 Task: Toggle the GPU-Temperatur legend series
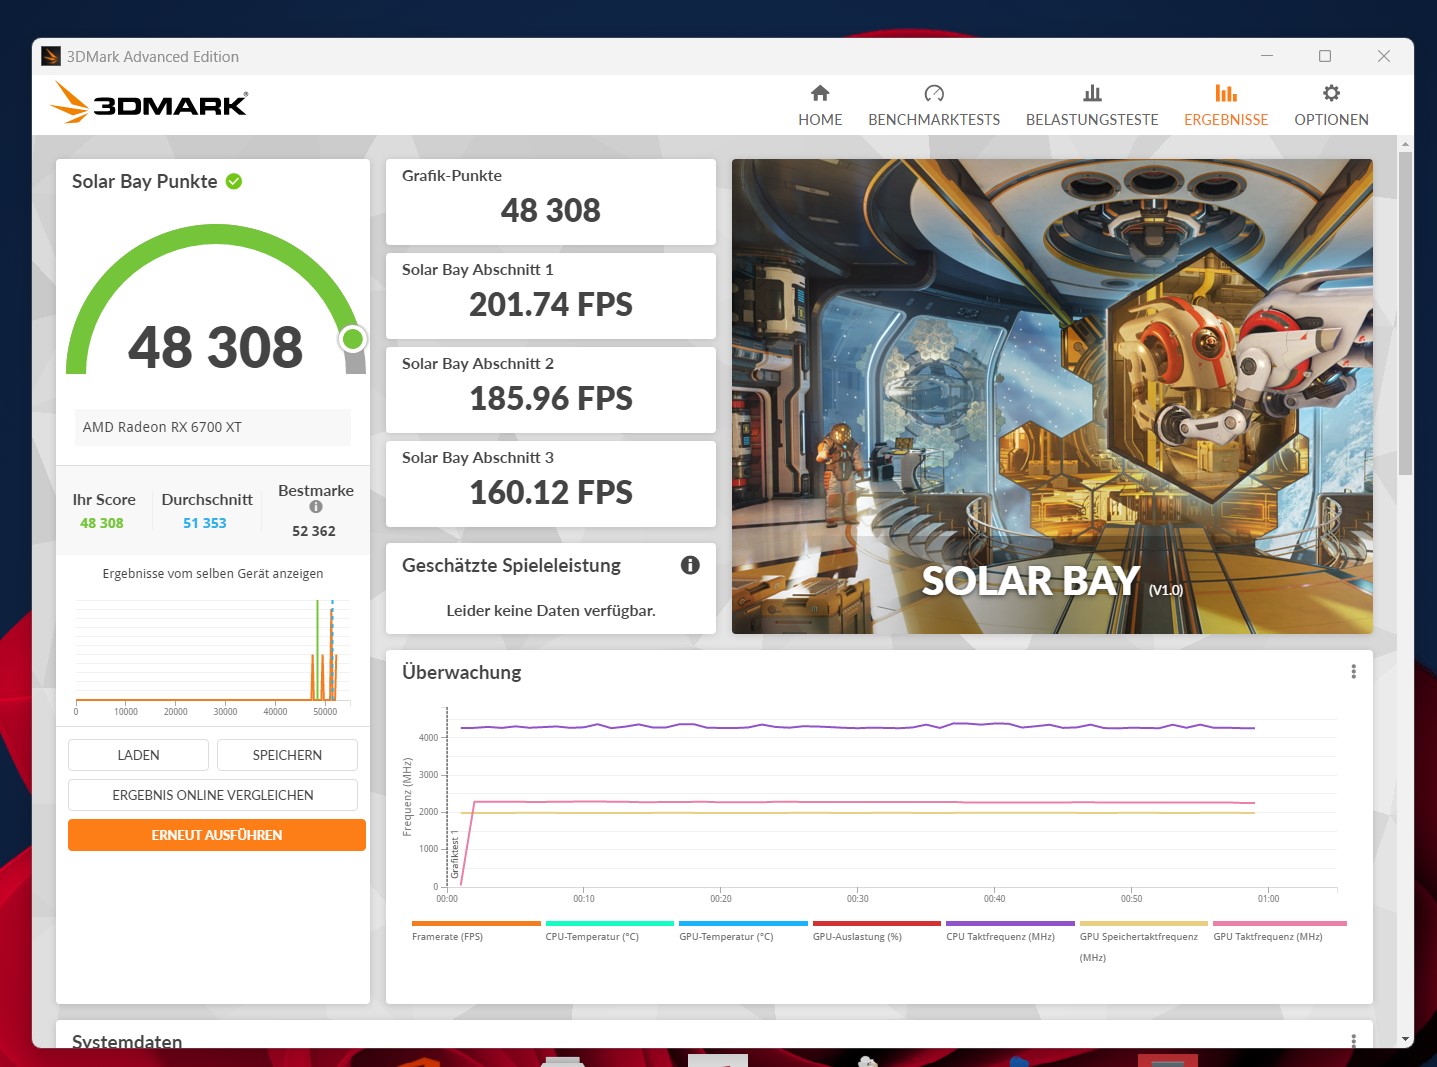(x=743, y=931)
